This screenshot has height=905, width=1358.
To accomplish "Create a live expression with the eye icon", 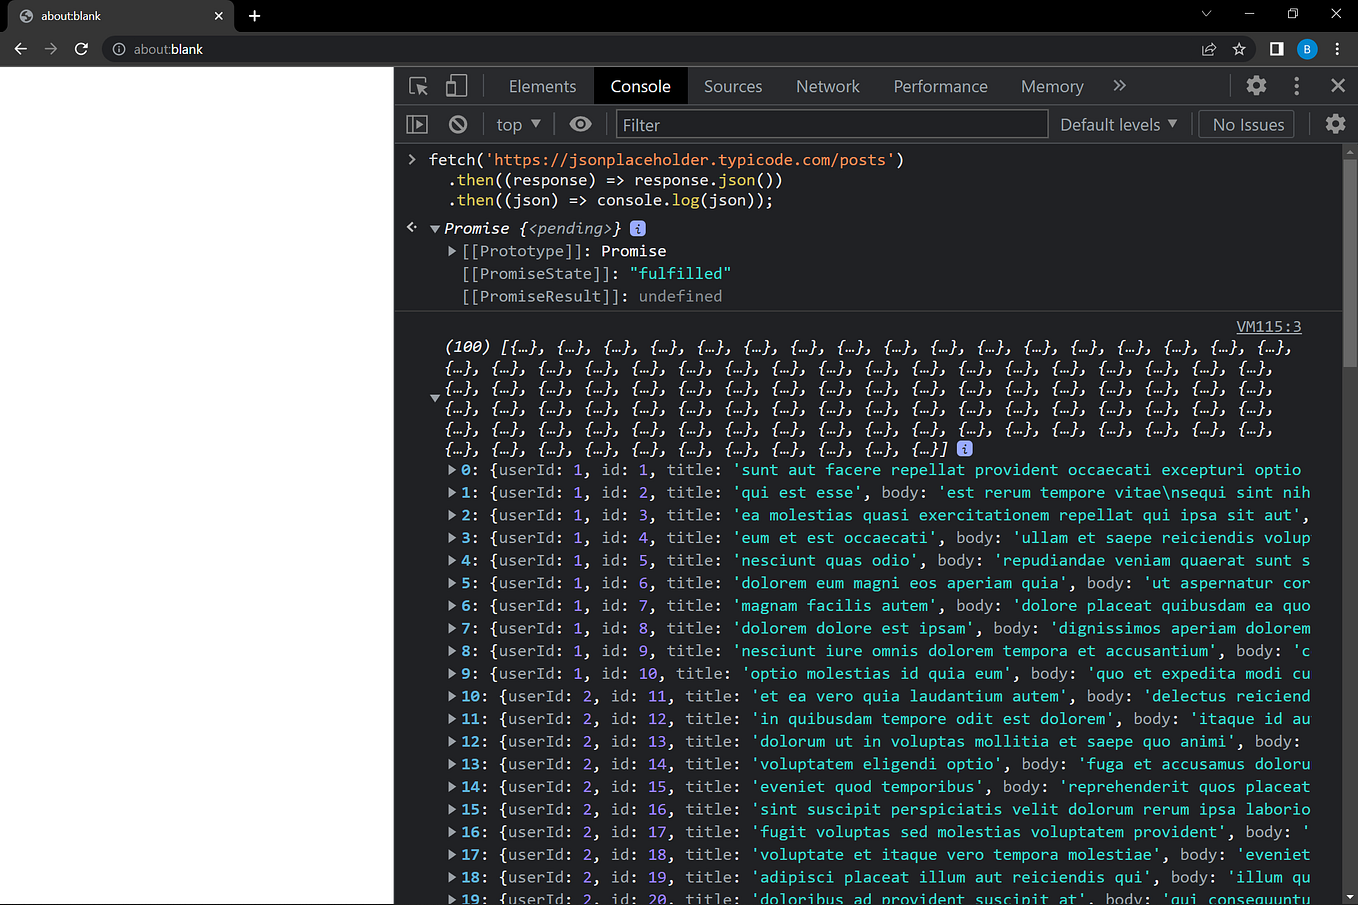I will point(580,124).
